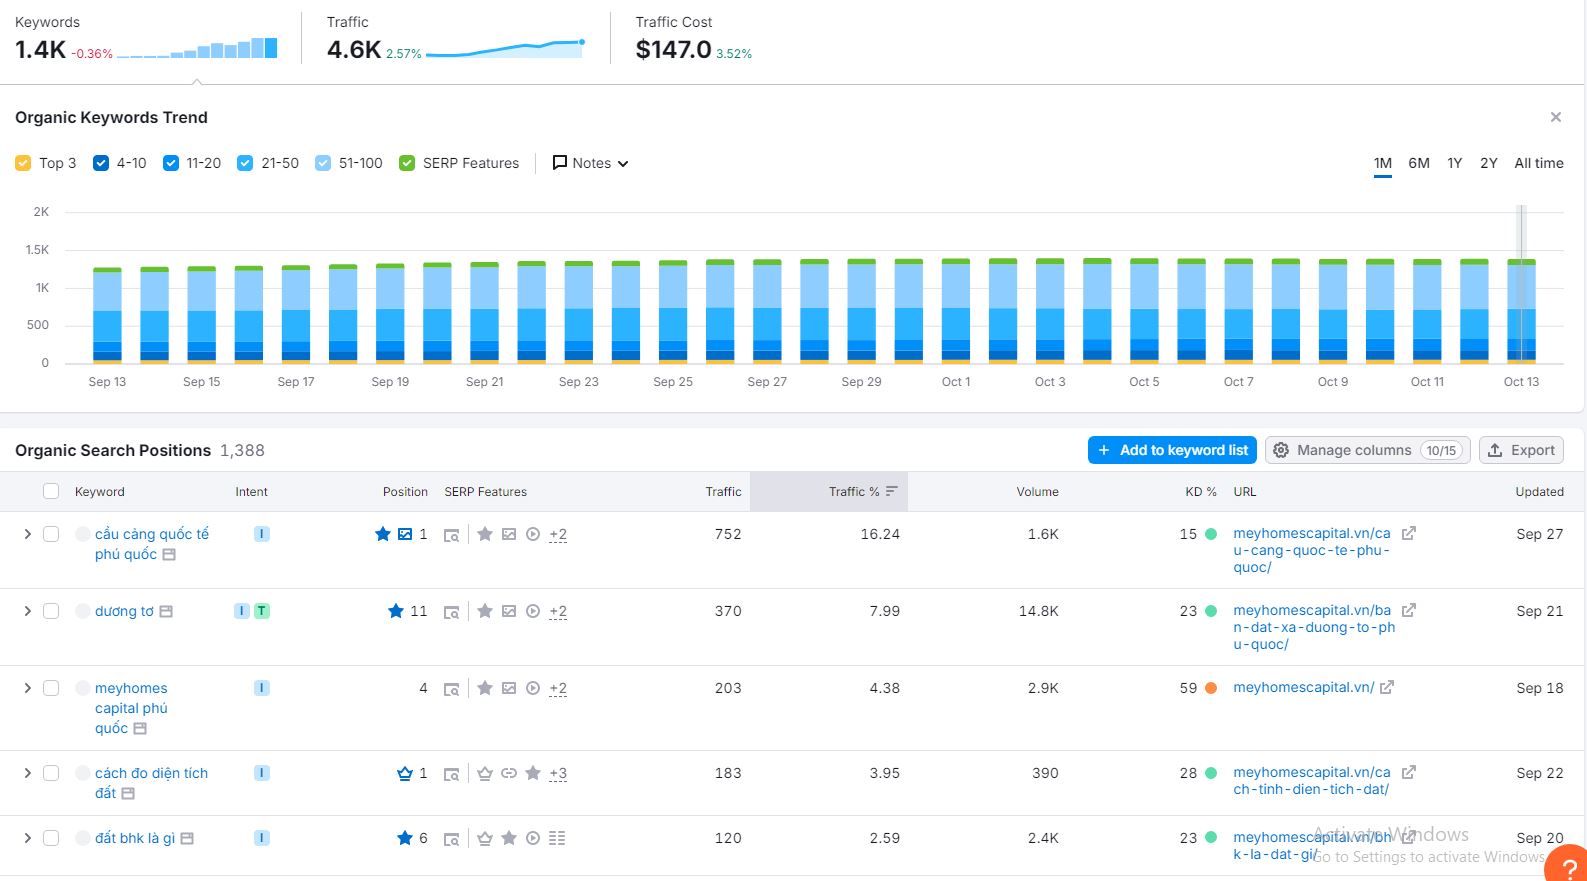View SERP snapshot for meyhomes capital keyword
1587x881 pixels.
pos(140,728)
